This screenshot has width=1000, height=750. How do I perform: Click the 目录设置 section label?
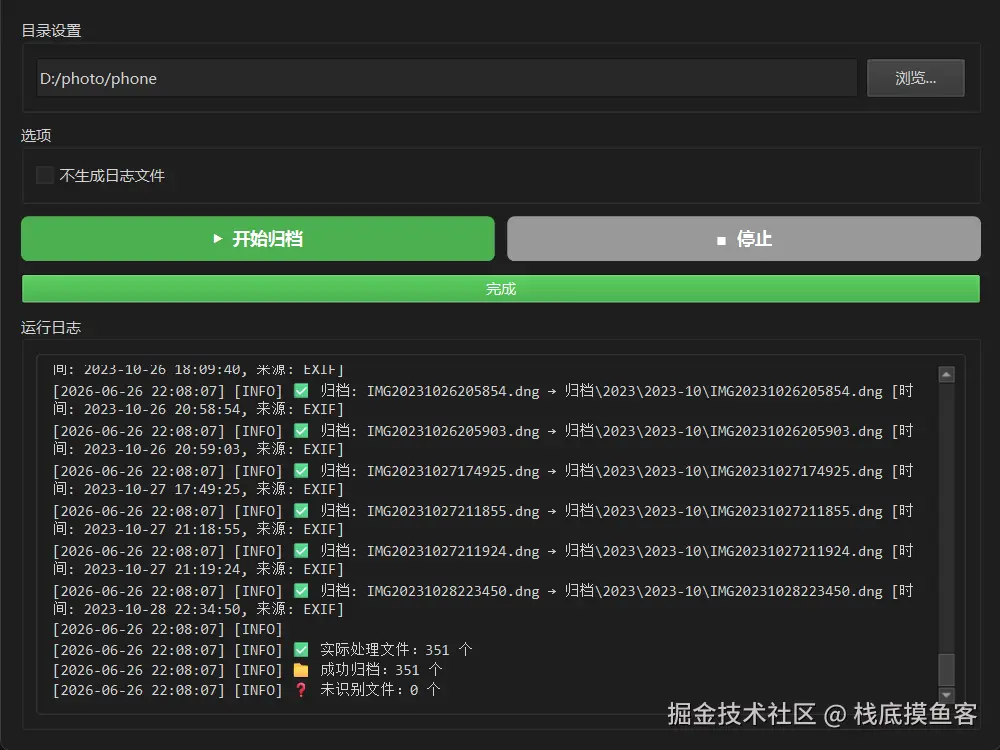(x=51, y=31)
